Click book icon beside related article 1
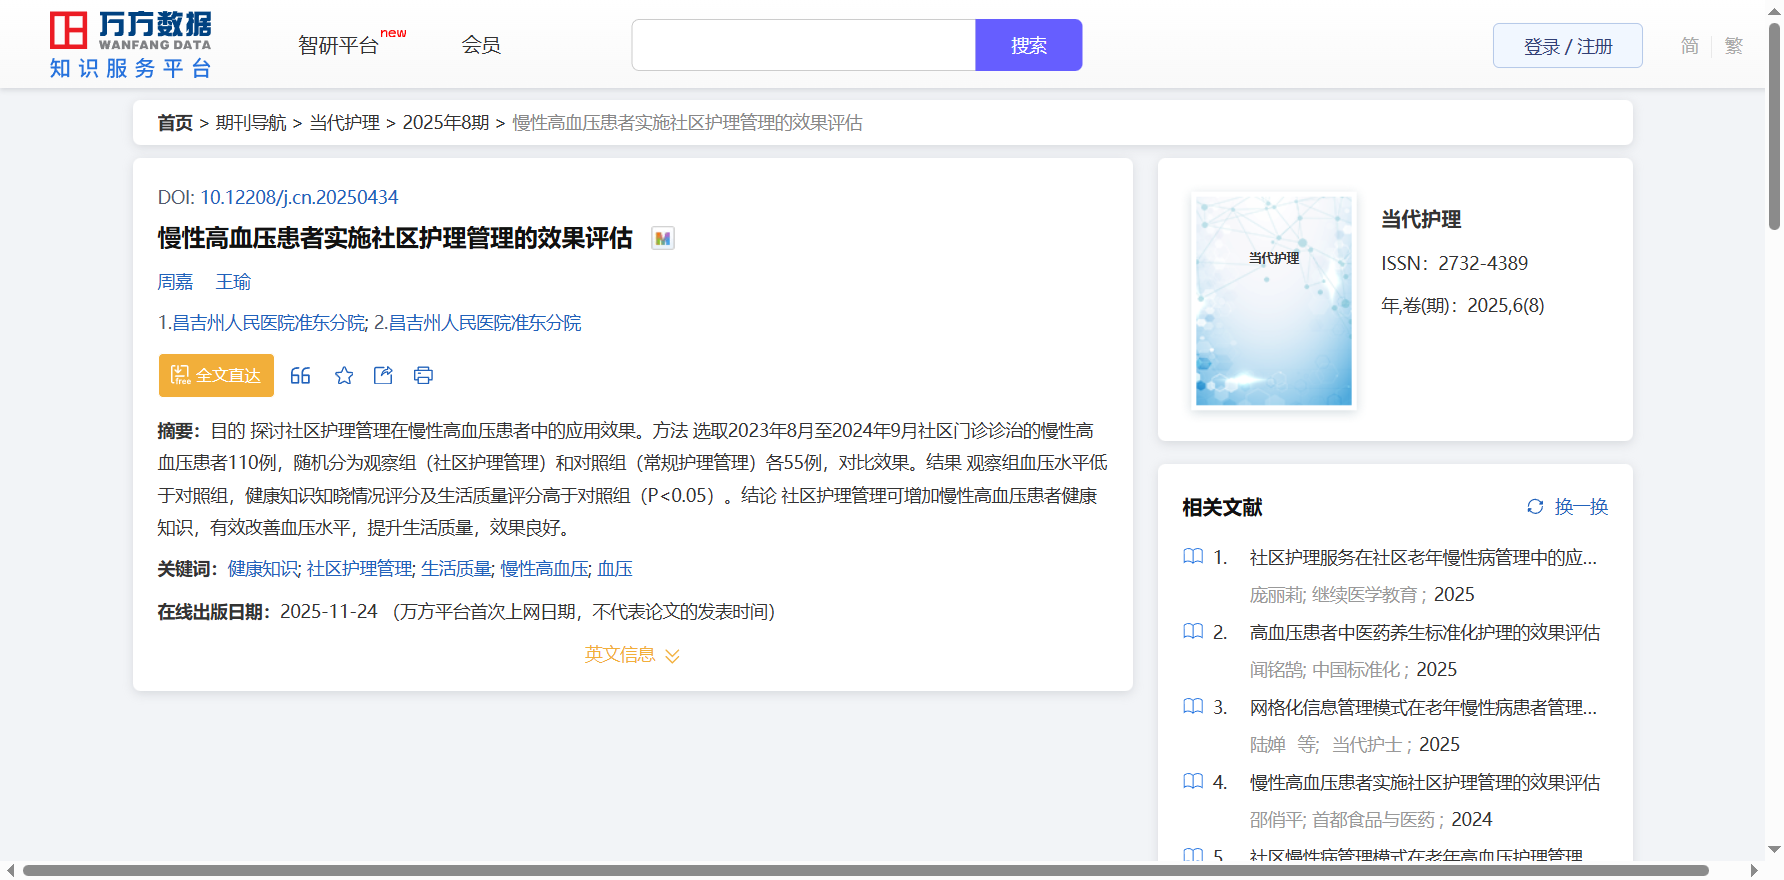Screen dimensions: 1784x880 coord(1193,557)
